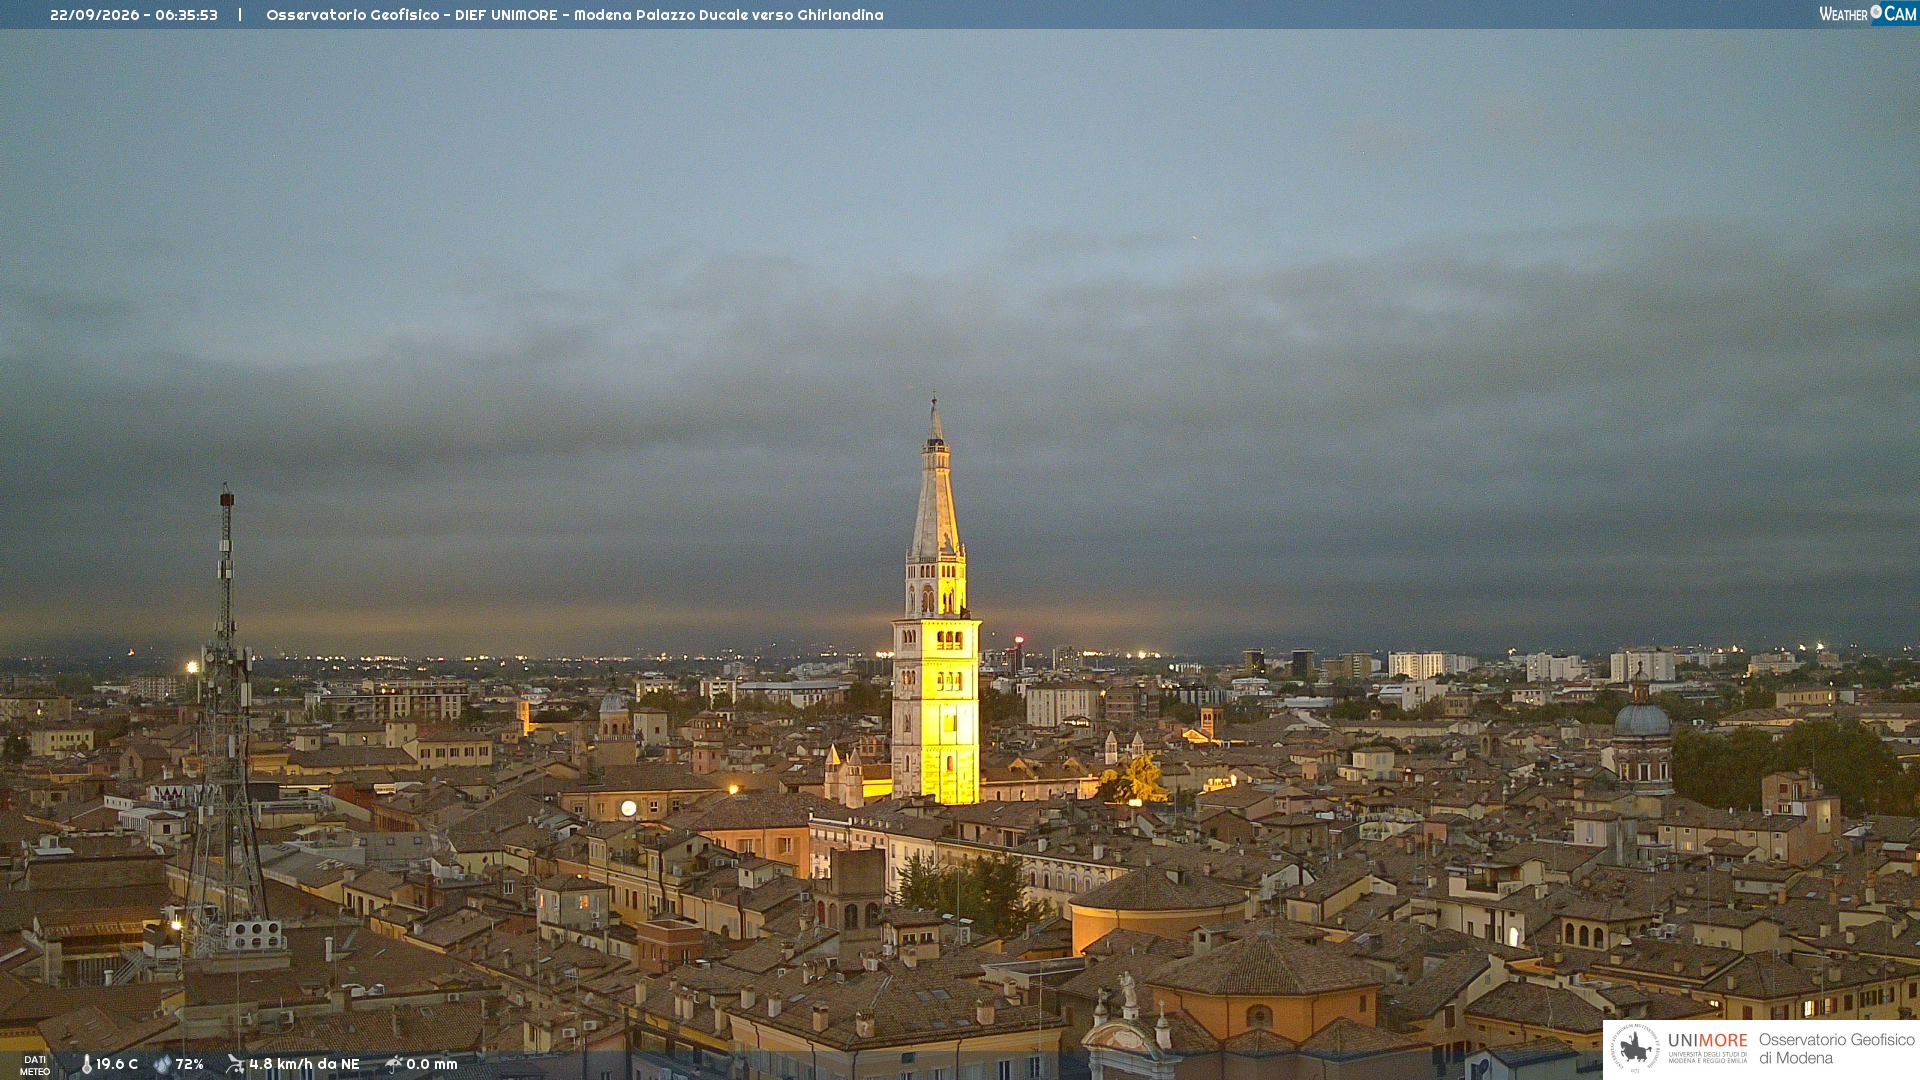Click the humidity water drops icon
Image resolution: width=1920 pixels, height=1080 pixels.
(x=162, y=1065)
